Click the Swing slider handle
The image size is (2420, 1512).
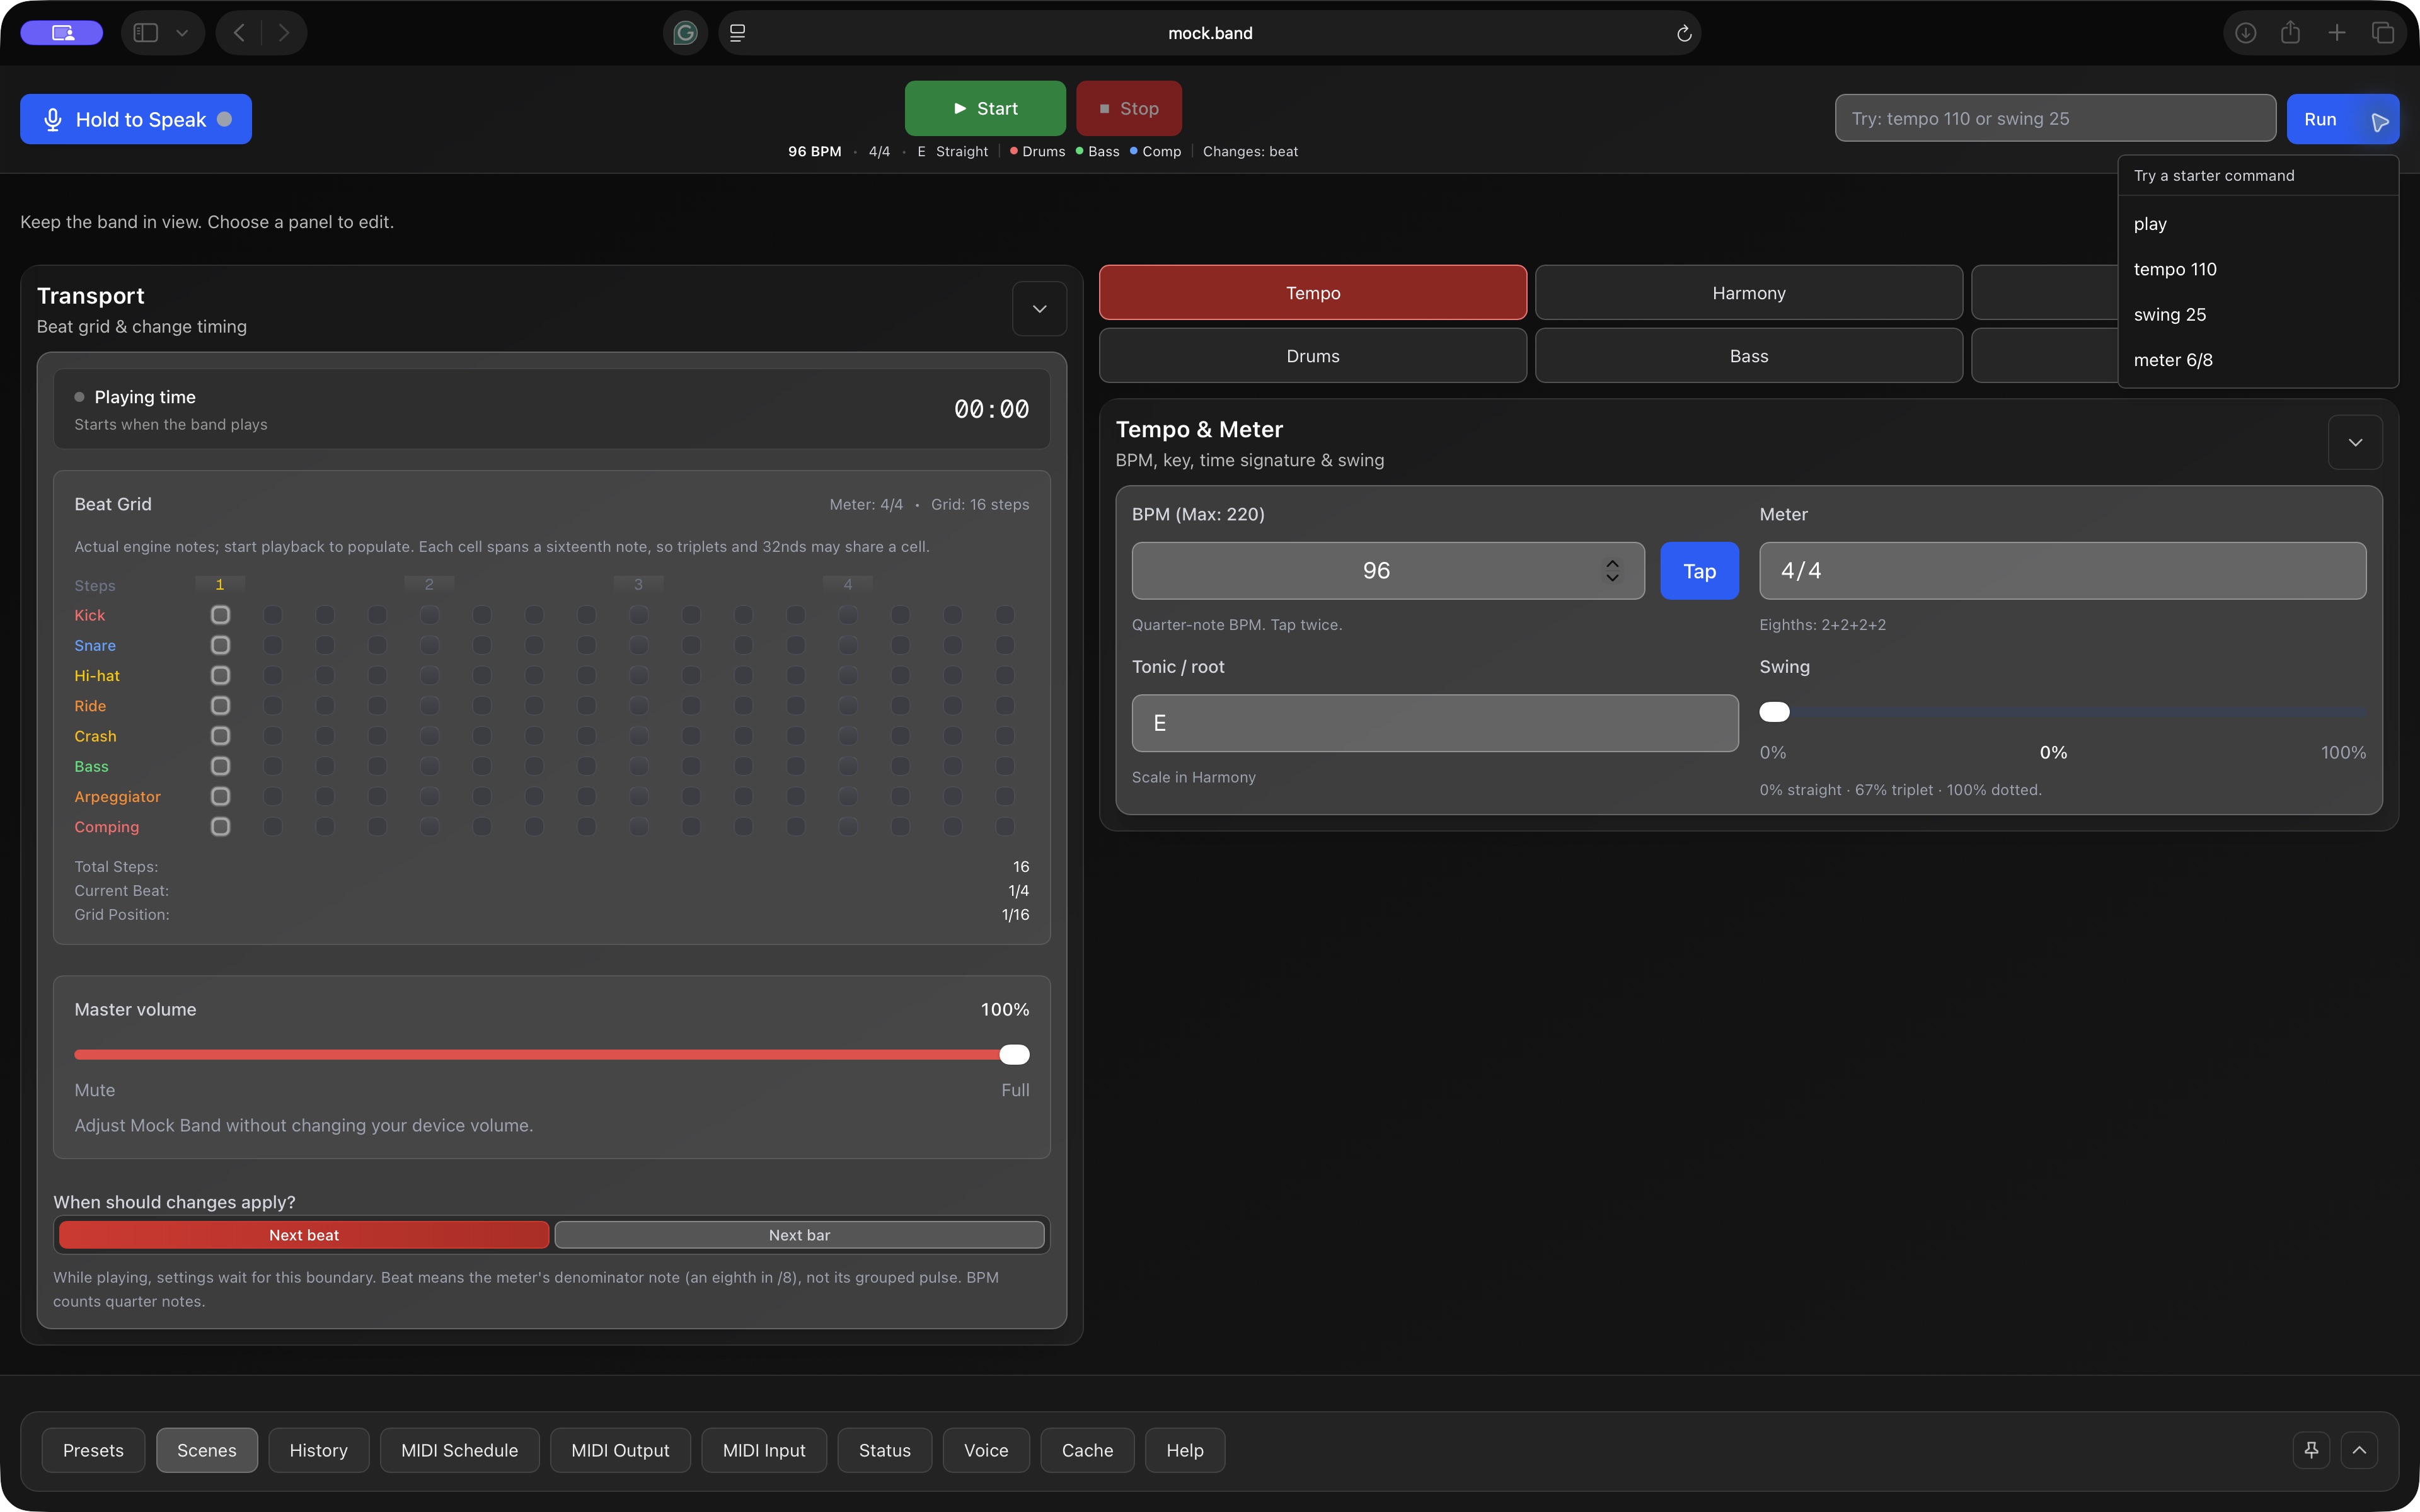[1774, 712]
